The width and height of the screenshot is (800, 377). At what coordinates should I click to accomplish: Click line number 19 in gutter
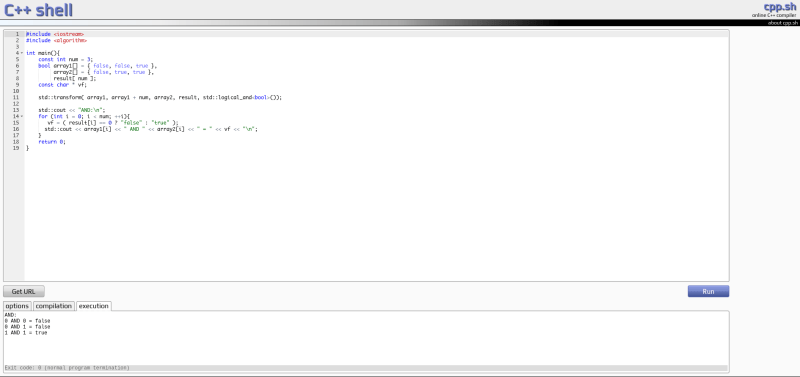tap(16, 148)
